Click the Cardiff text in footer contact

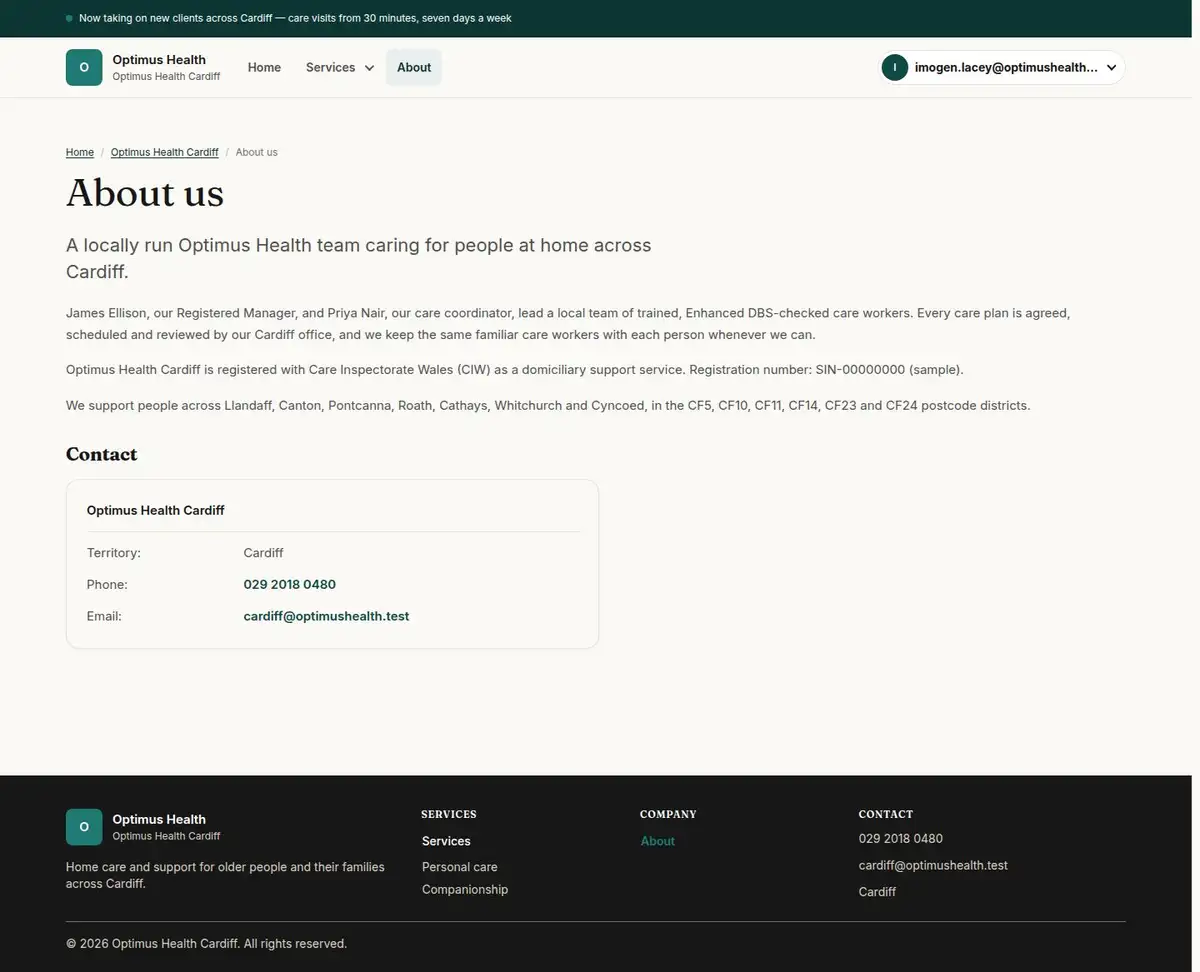tap(877, 892)
